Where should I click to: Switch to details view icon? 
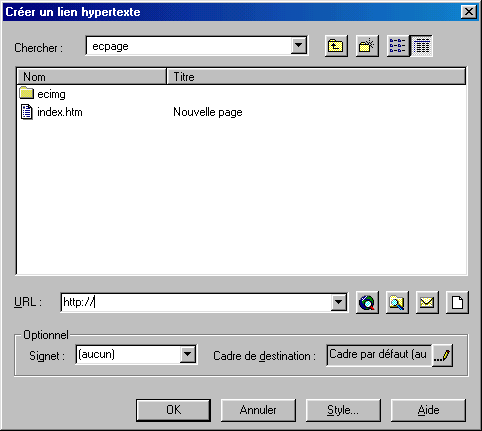[422, 46]
